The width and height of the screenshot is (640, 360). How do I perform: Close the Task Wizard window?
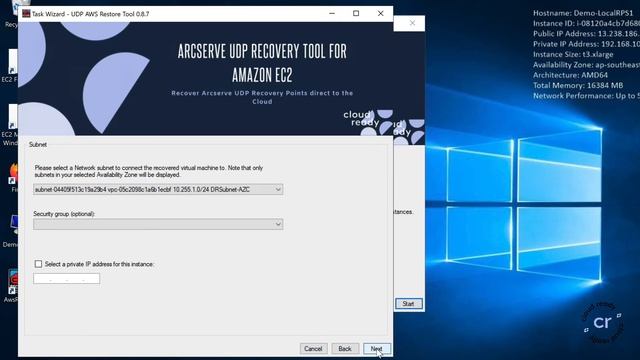380,13
